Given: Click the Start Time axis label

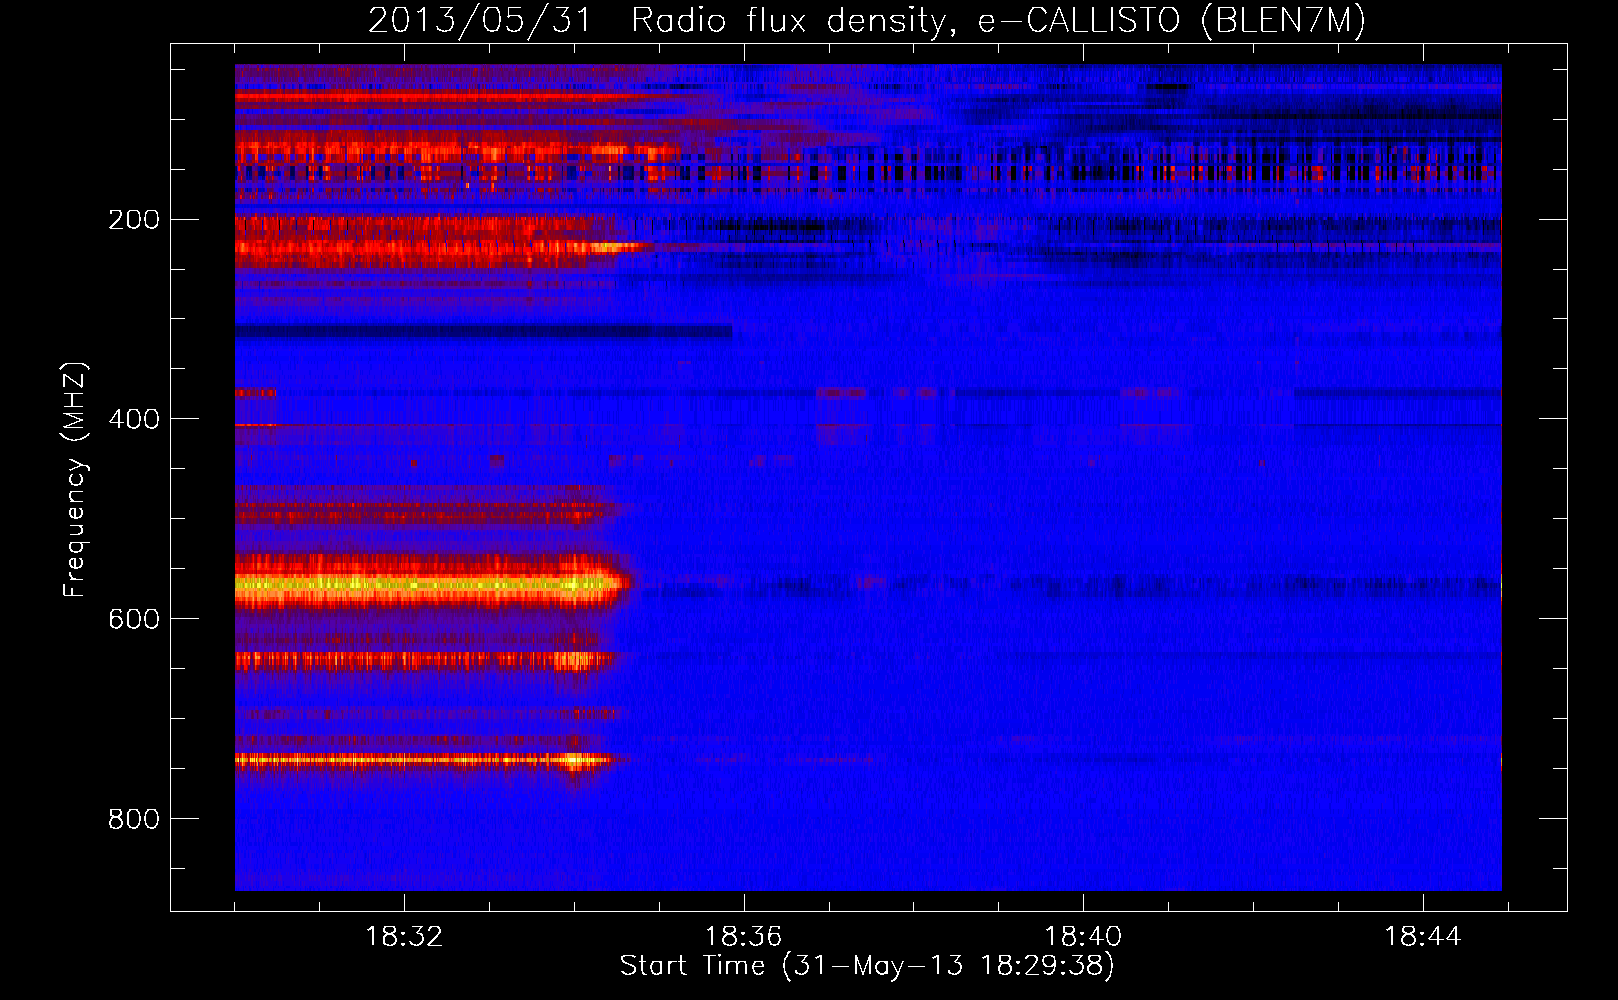Looking at the screenshot, I should click(x=867, y=966).
